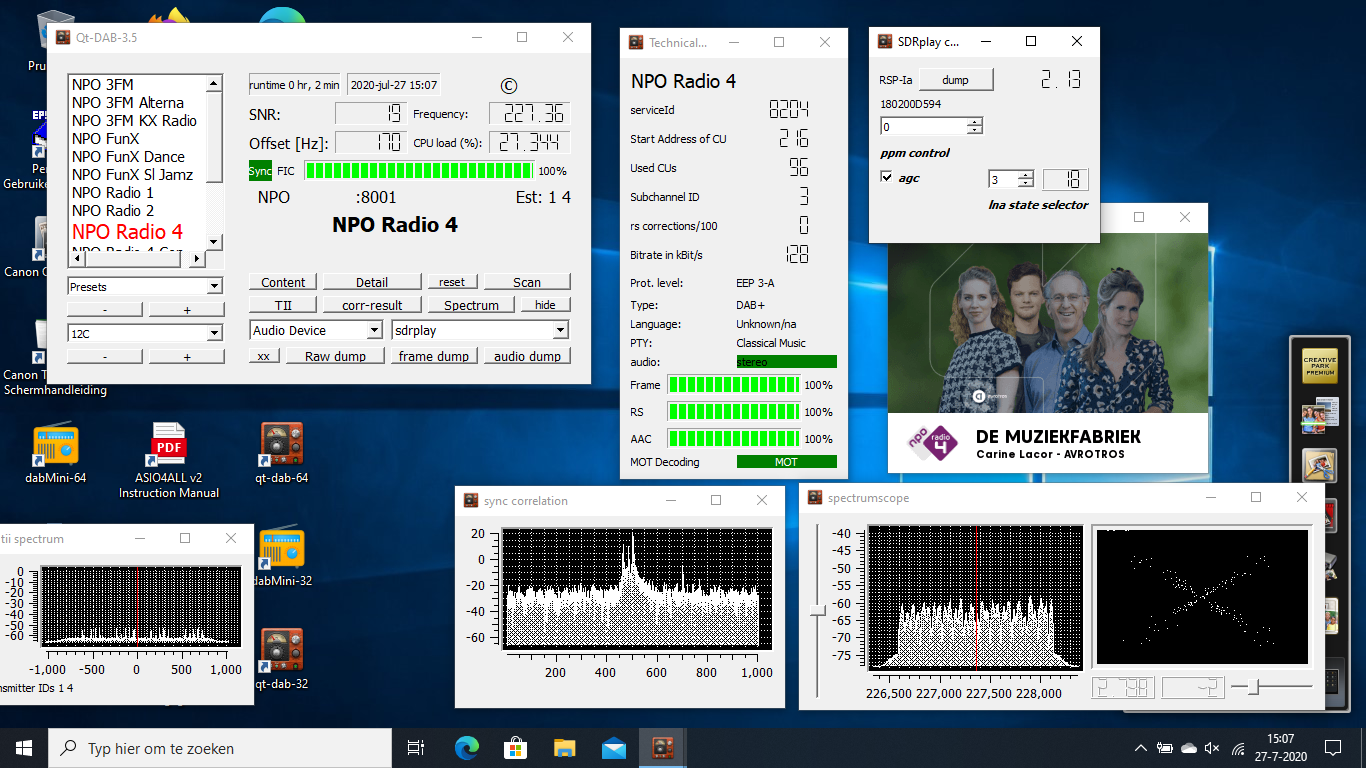Open the network tray icon

[1238, 748]
